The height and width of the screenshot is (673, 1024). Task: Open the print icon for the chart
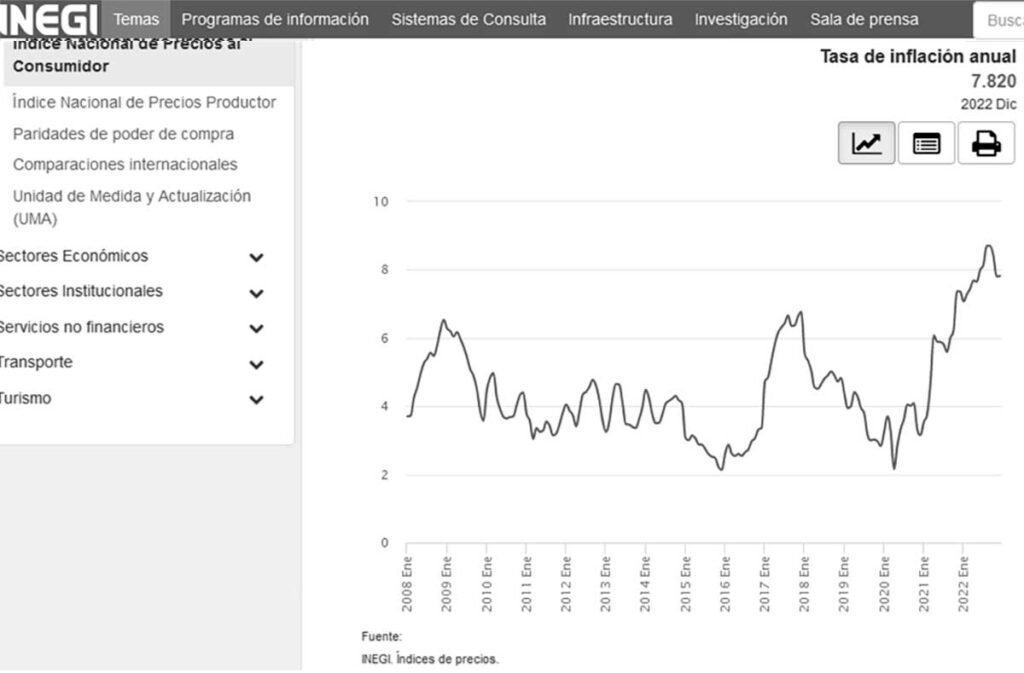[x=986, y=142]
